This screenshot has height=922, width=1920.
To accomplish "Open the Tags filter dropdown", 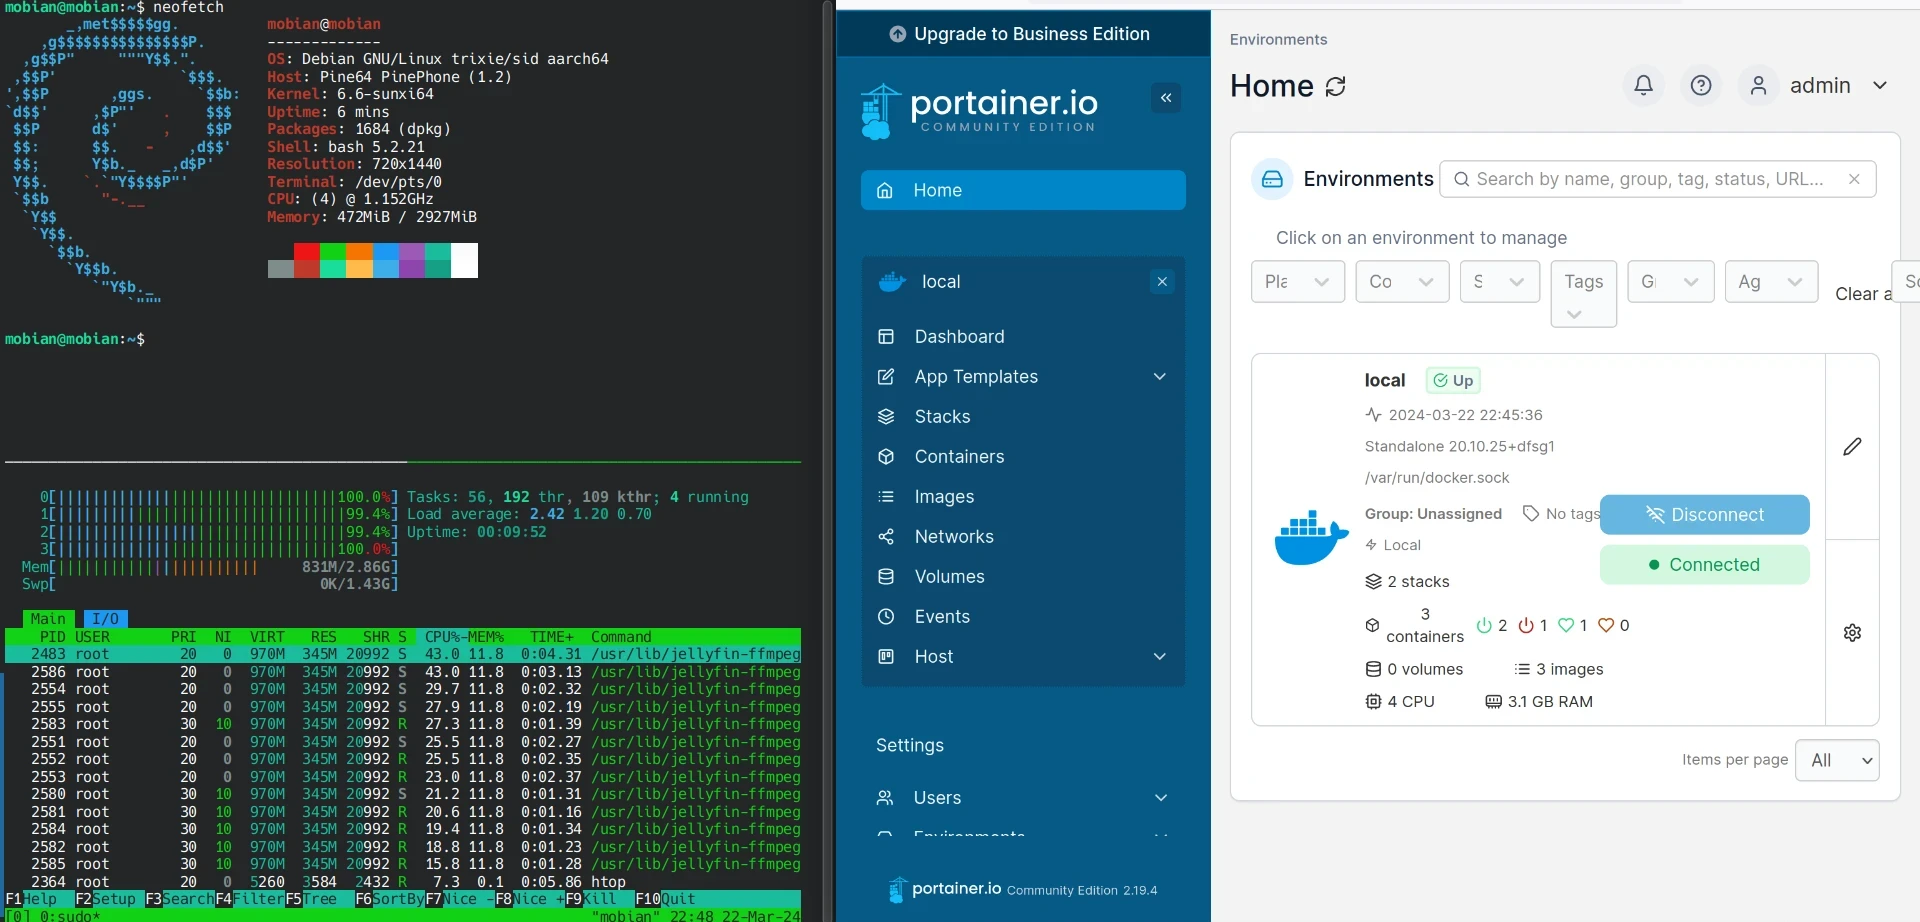I will point(1583,294).
